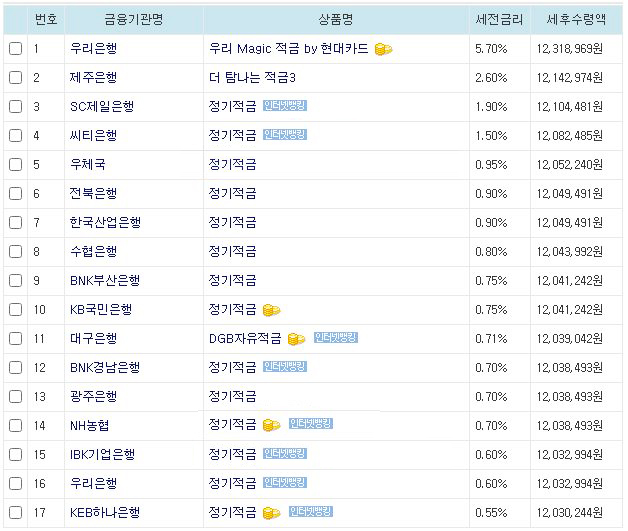The width and height of the screenshot is (628, 531).
Task: Click bank name IBK기업은행
Action: [102, 455]
